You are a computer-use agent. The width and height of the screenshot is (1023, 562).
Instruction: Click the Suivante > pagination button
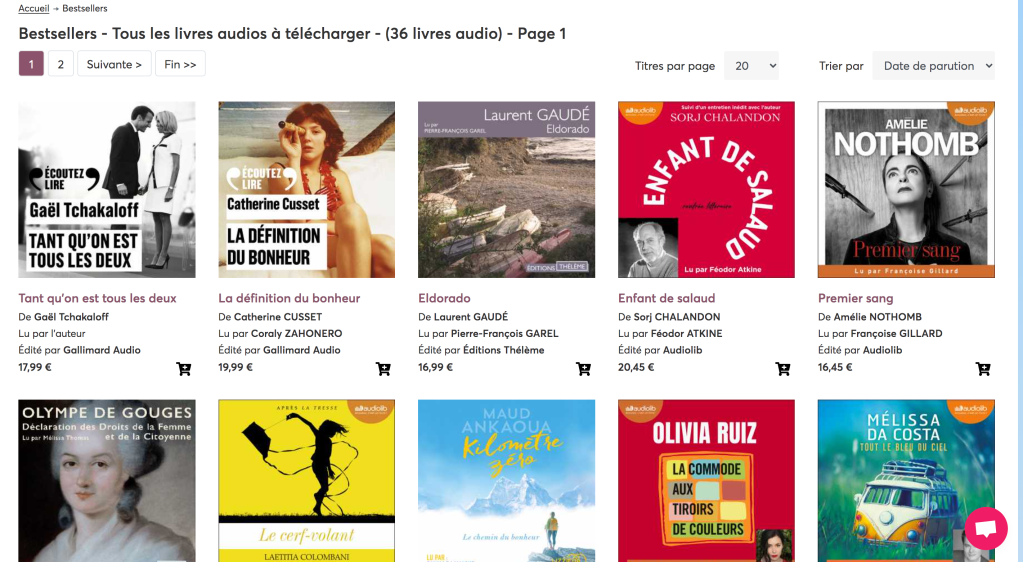[114, 64]
